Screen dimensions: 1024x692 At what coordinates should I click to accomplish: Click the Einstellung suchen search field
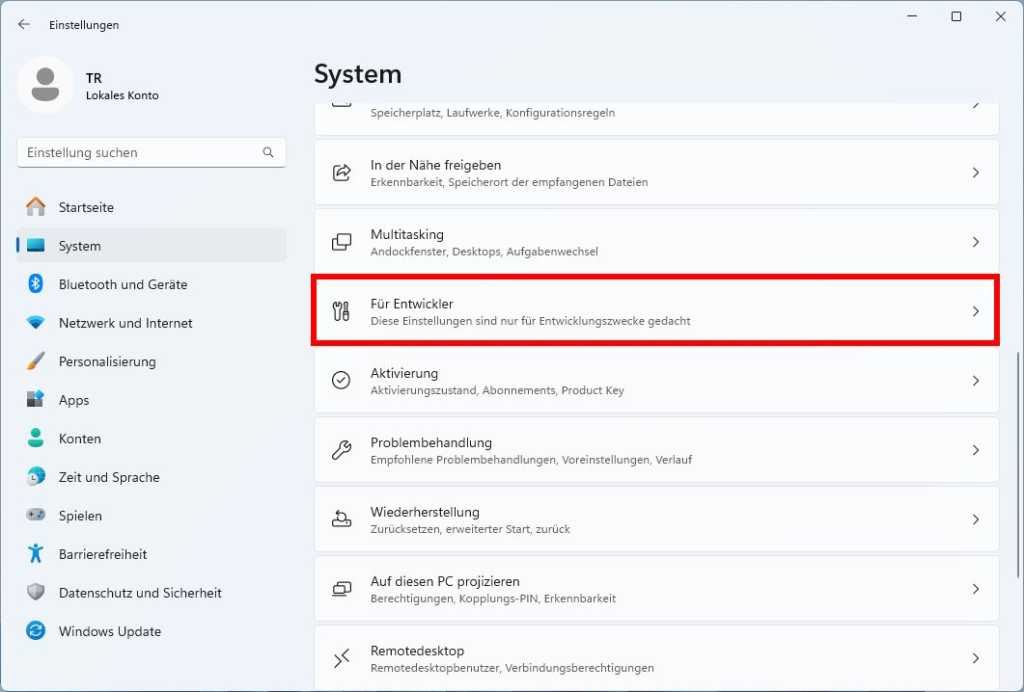tap(150, 152)
